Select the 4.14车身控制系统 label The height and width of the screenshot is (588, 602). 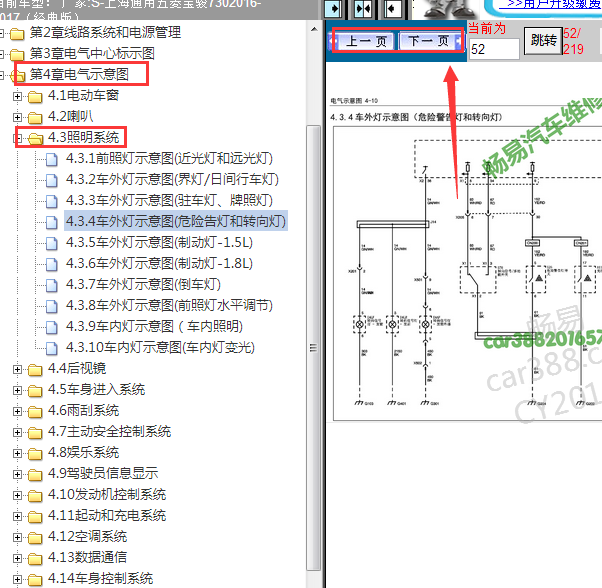100,579
